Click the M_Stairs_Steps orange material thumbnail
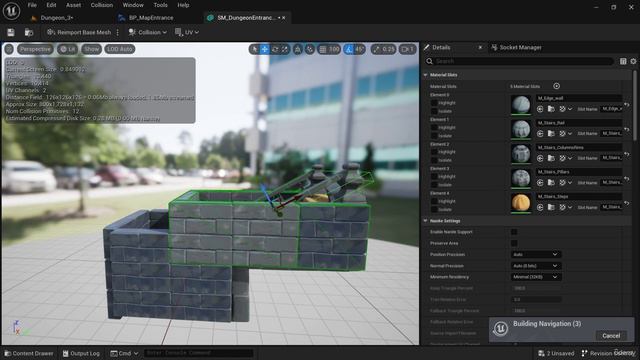640x360 pixels. (x=521, y=203)
